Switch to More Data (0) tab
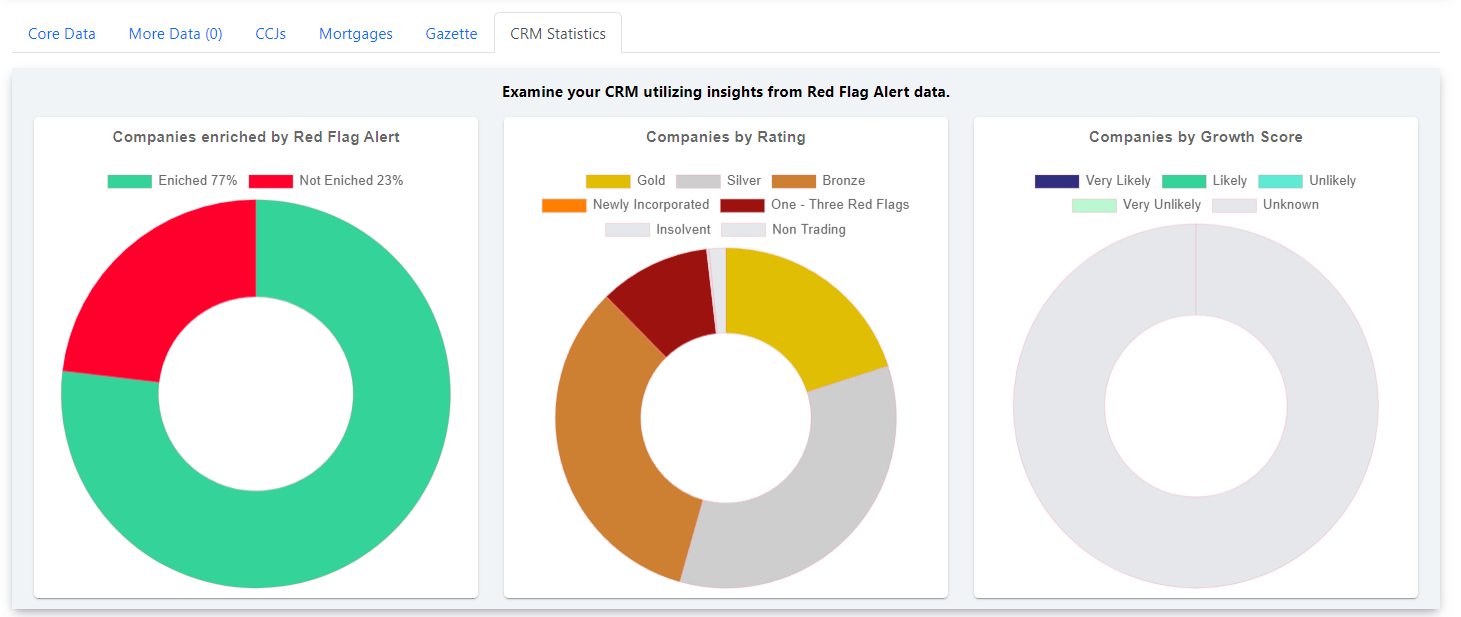The image size is (1461, 617). click(176, 33)
